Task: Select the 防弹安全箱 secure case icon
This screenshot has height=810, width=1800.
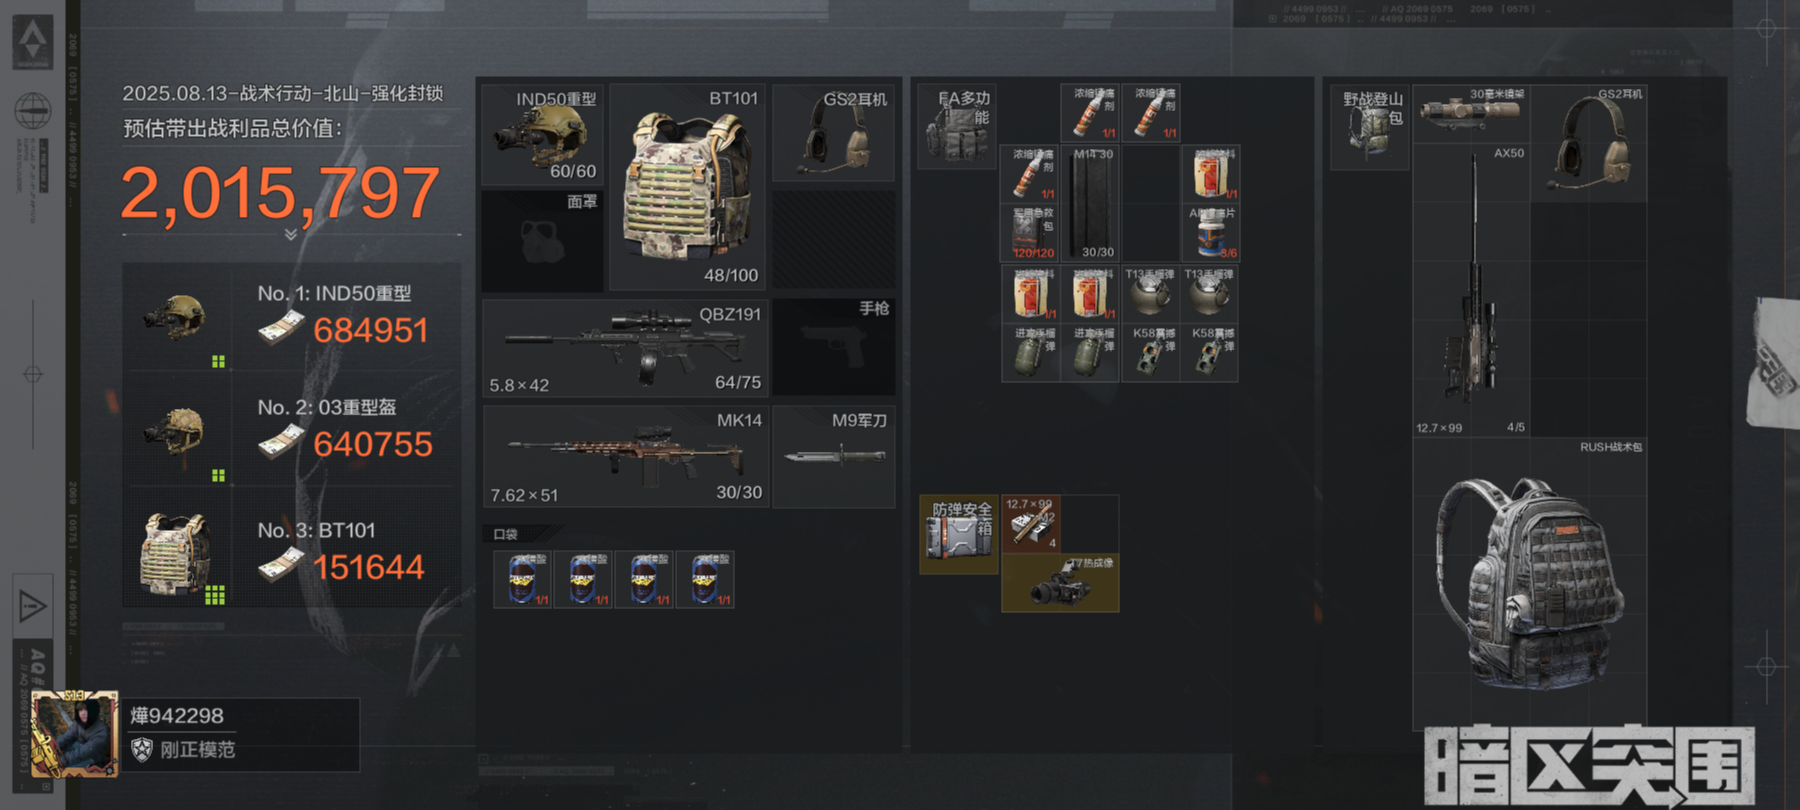Action: pyautogui.click(x=959, y=535)
